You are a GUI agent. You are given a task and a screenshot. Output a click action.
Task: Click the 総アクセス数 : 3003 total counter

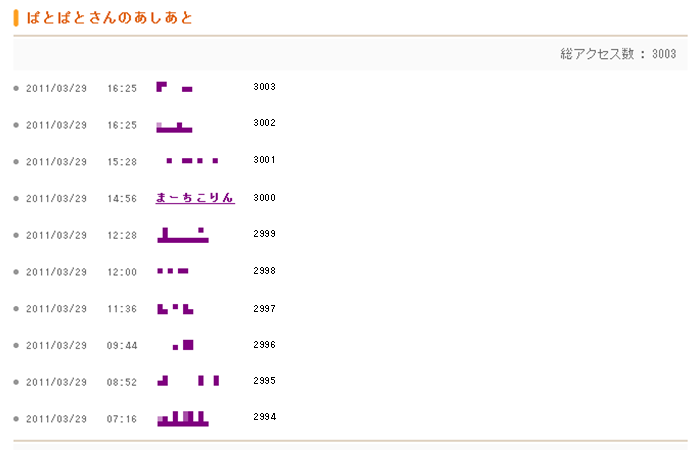[618, 54]
